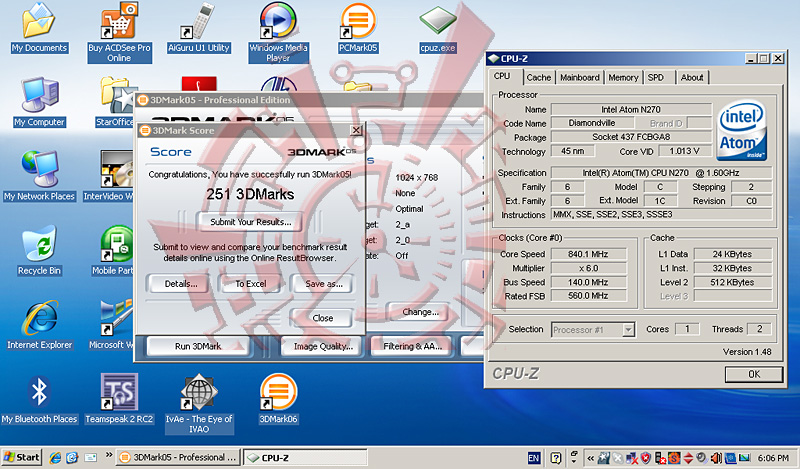Launch AiGuru U1 Utility shortcut
The height and width of the screenshot is (469, 800).
pyautogui.click(x=199, y=28)
